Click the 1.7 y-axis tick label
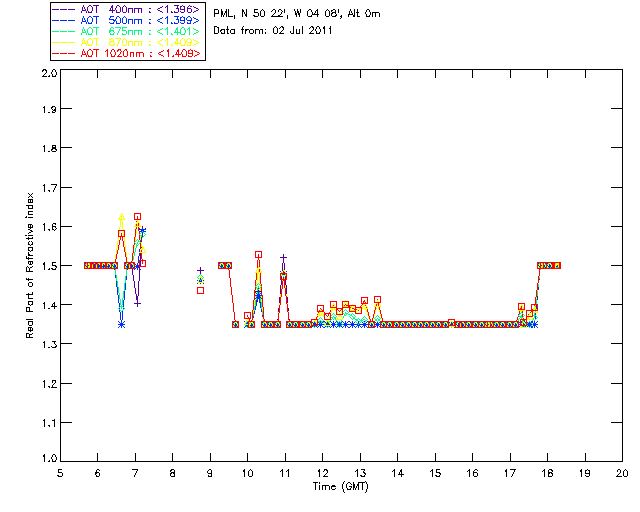640x512 pixels. coord(49,188)
